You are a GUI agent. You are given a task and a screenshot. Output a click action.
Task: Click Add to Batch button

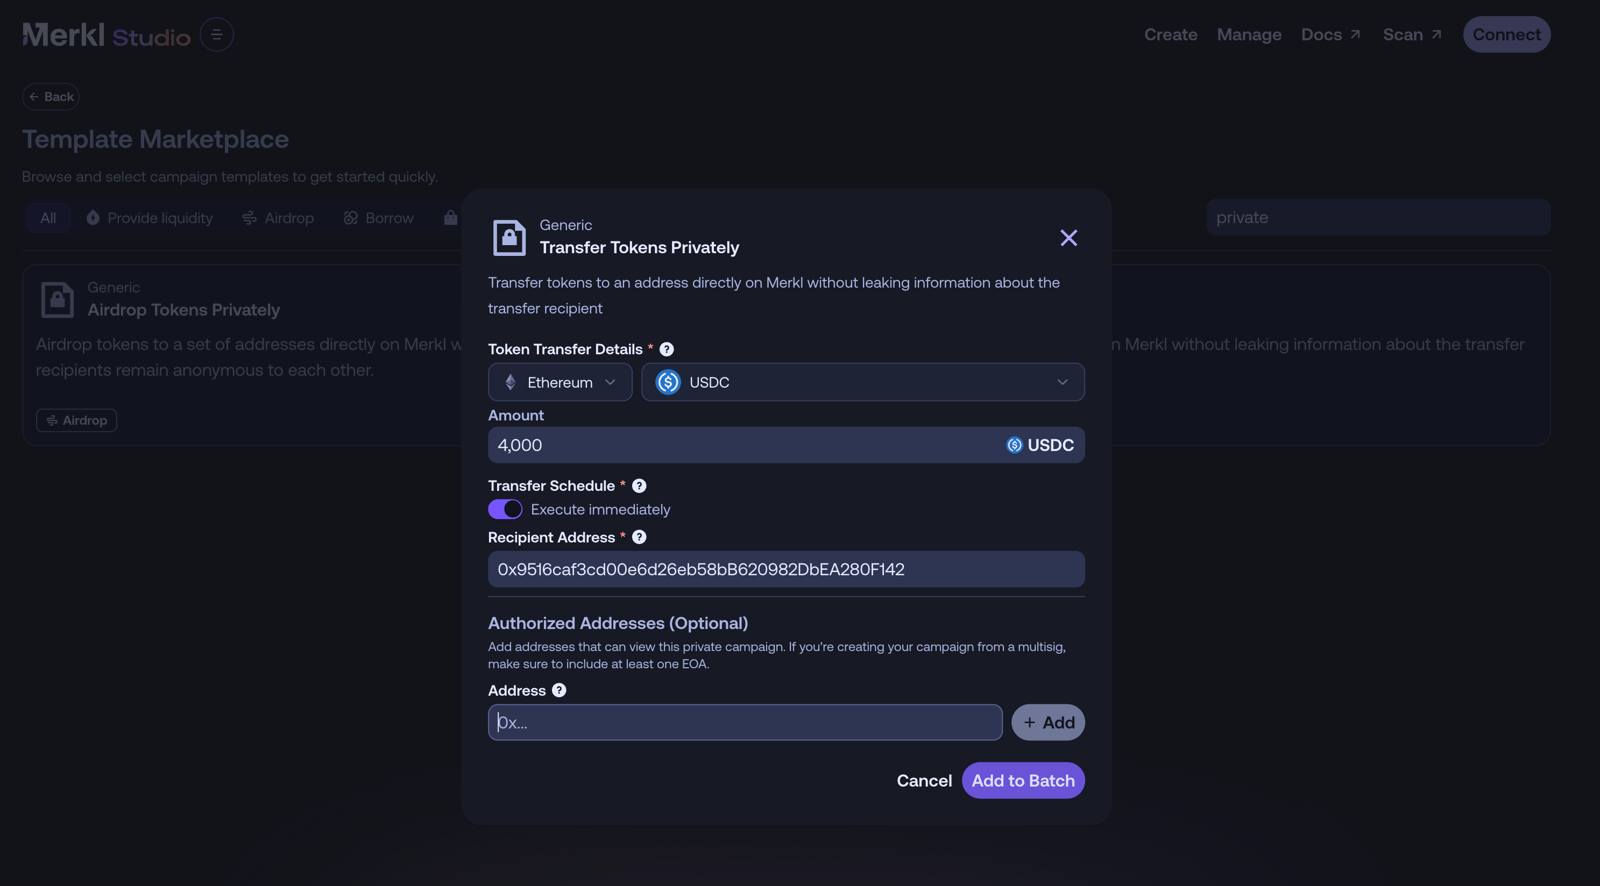pos(1023,781)
